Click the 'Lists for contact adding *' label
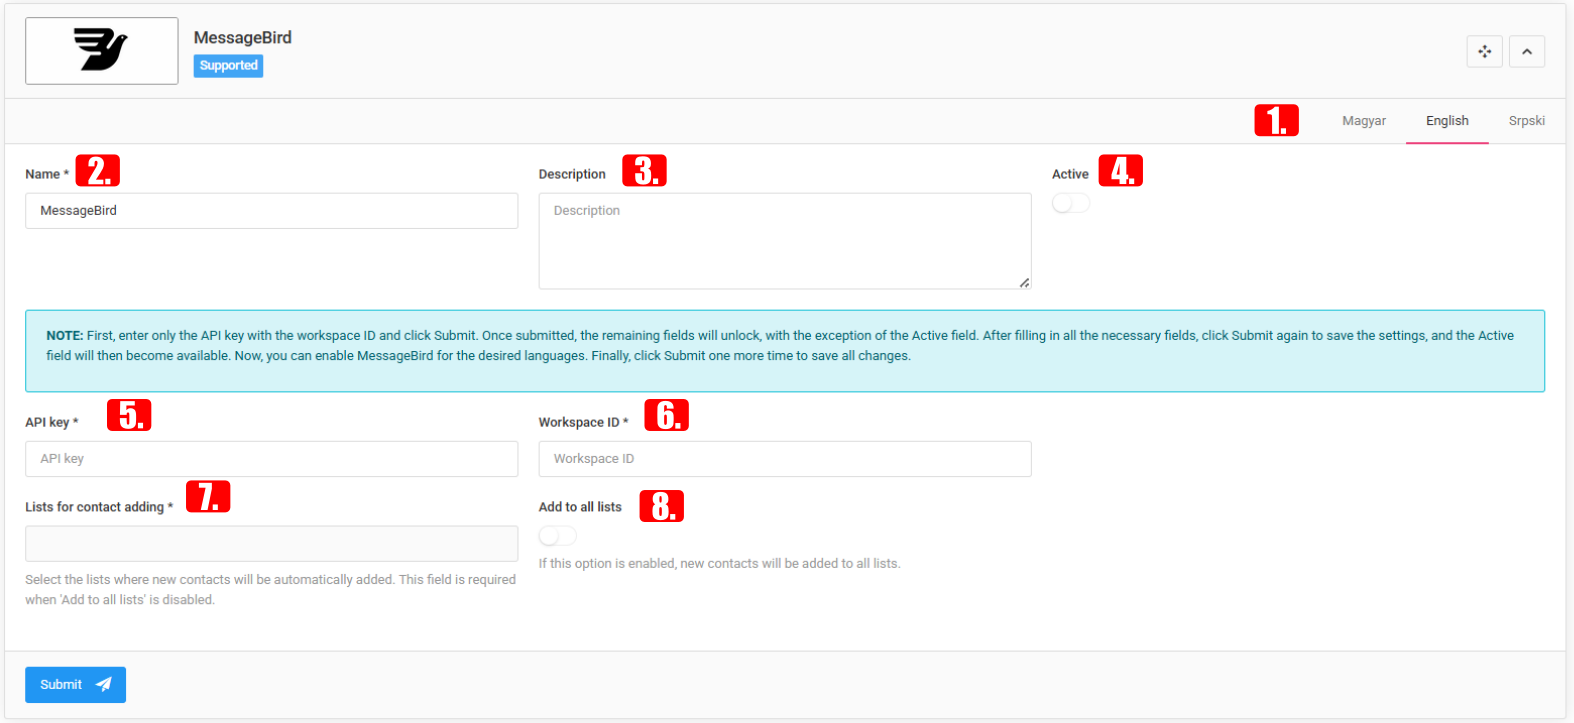 (99, 507)
